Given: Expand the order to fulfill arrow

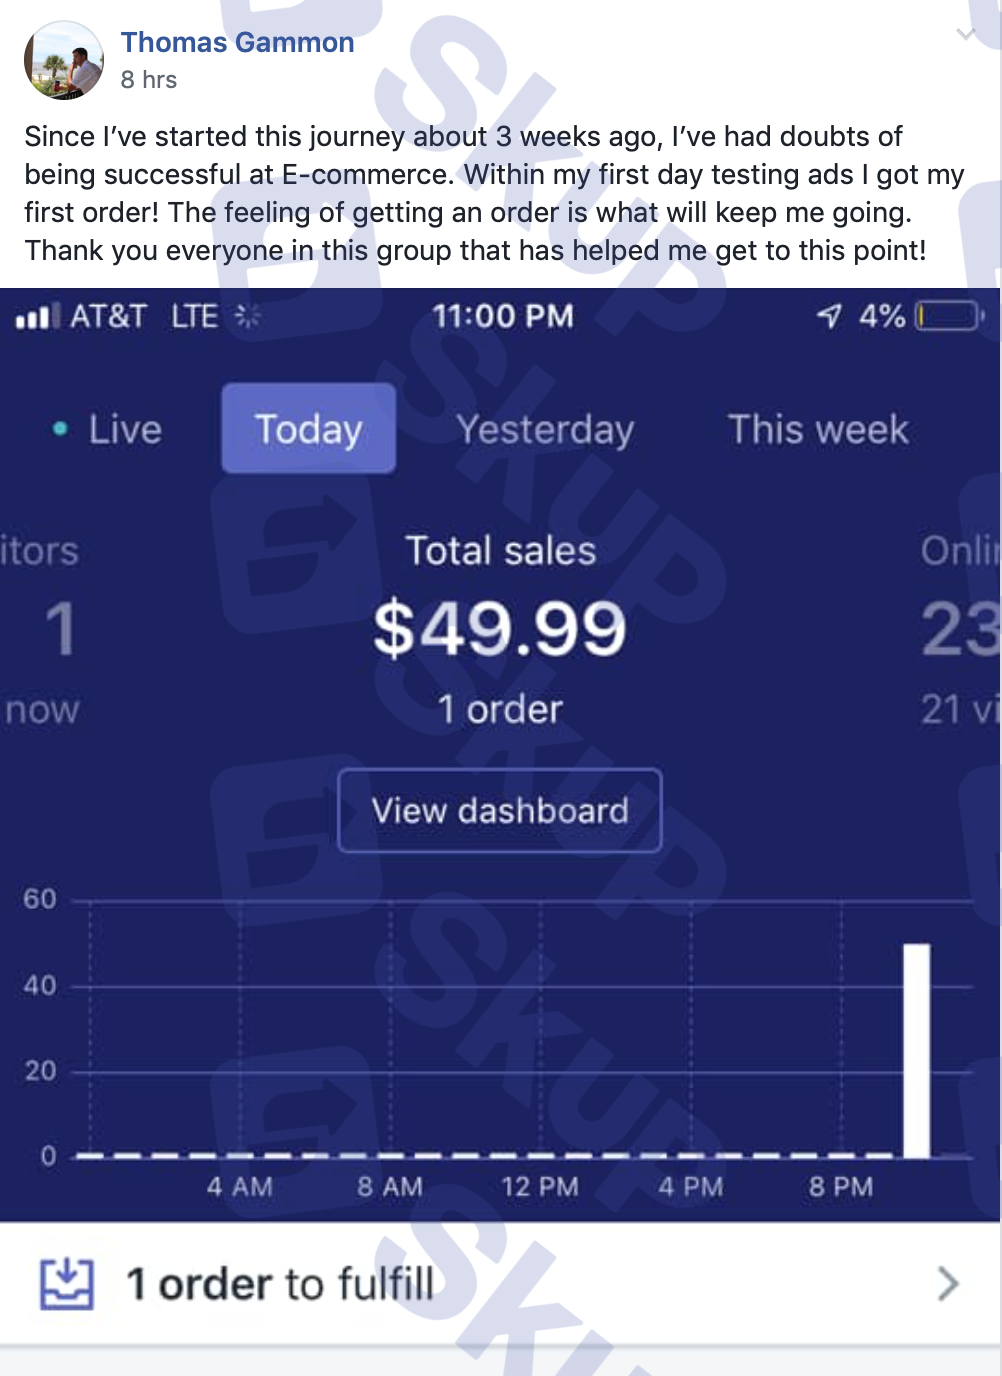Looking at the screenshot, I should (x=948, y=1283).
